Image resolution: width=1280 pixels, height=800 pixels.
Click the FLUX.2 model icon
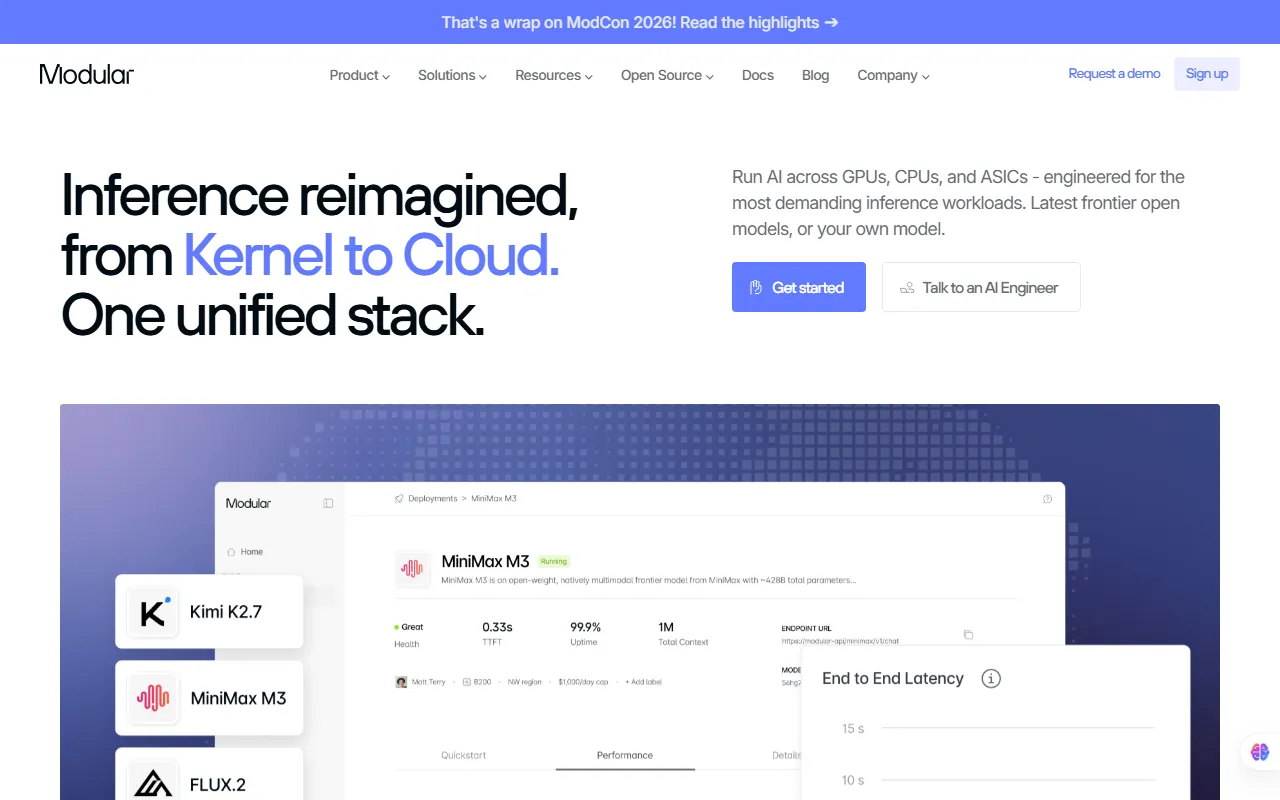pos(153,781)
